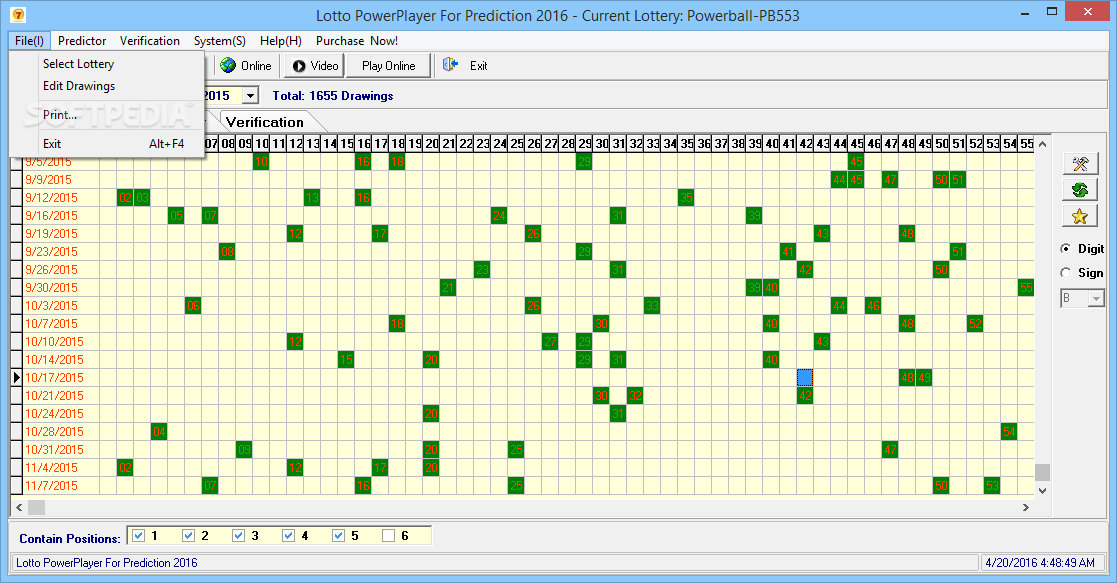
Task: Toggle Contain Positions checkbox 5
Action: [338, 535]
